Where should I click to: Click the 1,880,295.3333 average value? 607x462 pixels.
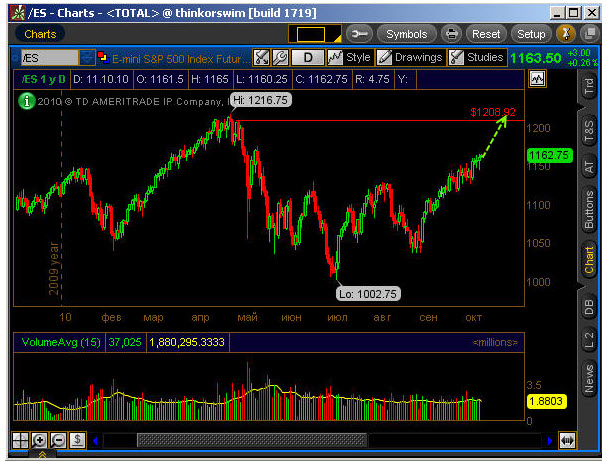187,342
